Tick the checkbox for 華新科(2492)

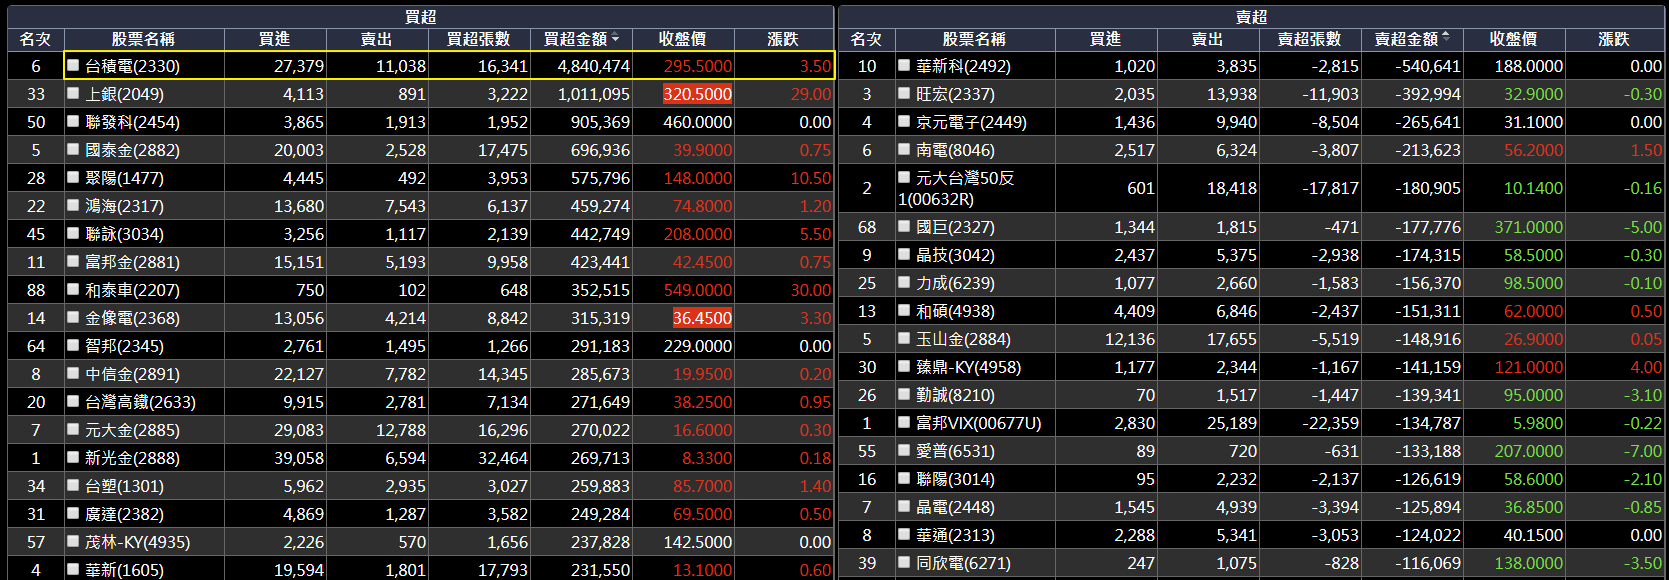point(904,65)
